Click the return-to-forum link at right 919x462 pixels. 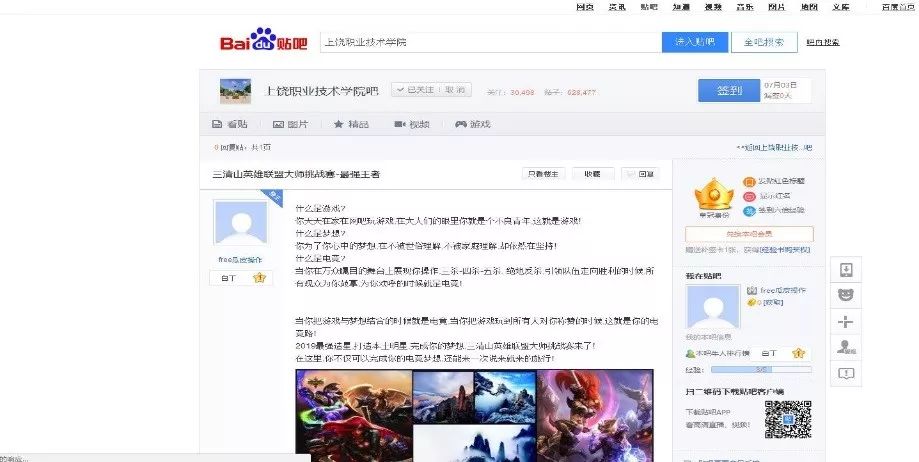[774, 148]
